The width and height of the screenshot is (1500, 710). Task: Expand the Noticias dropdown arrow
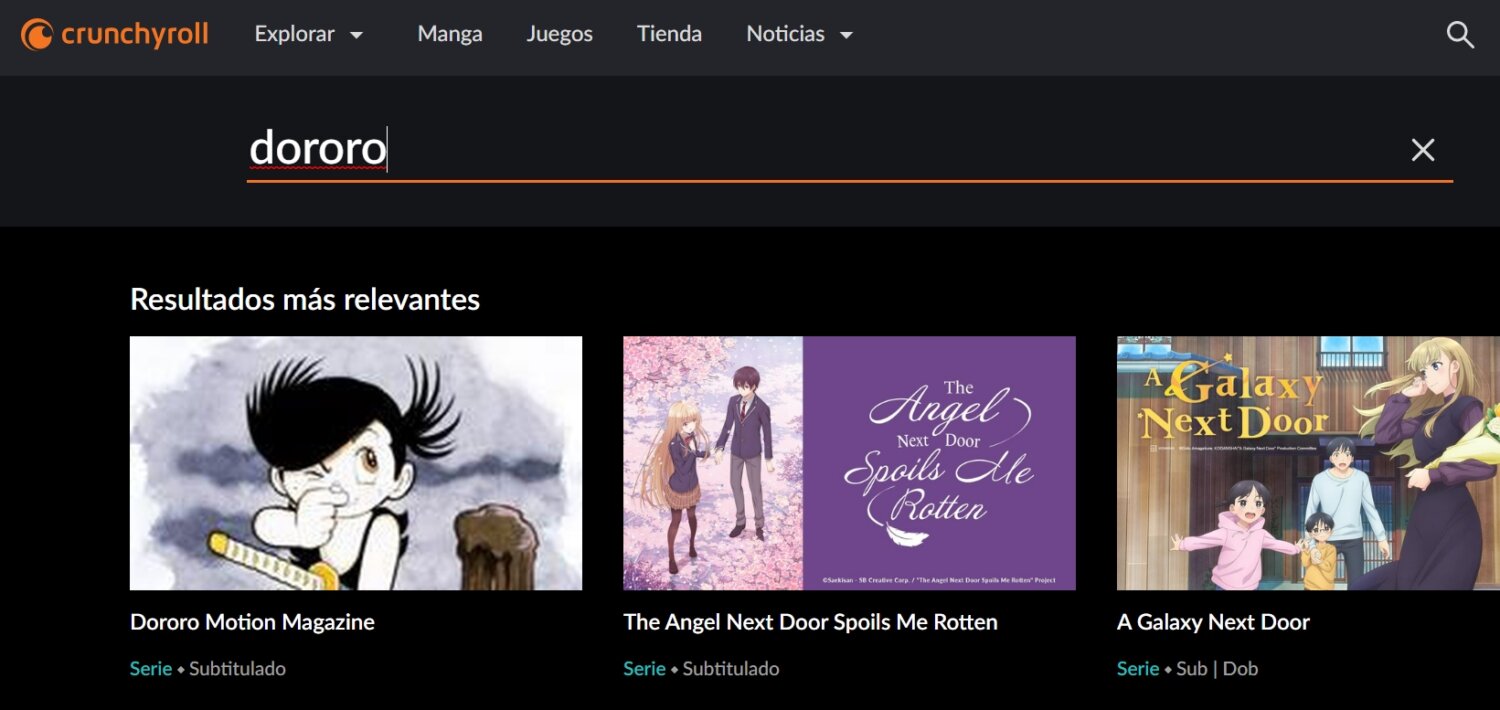tap(846, 35)
